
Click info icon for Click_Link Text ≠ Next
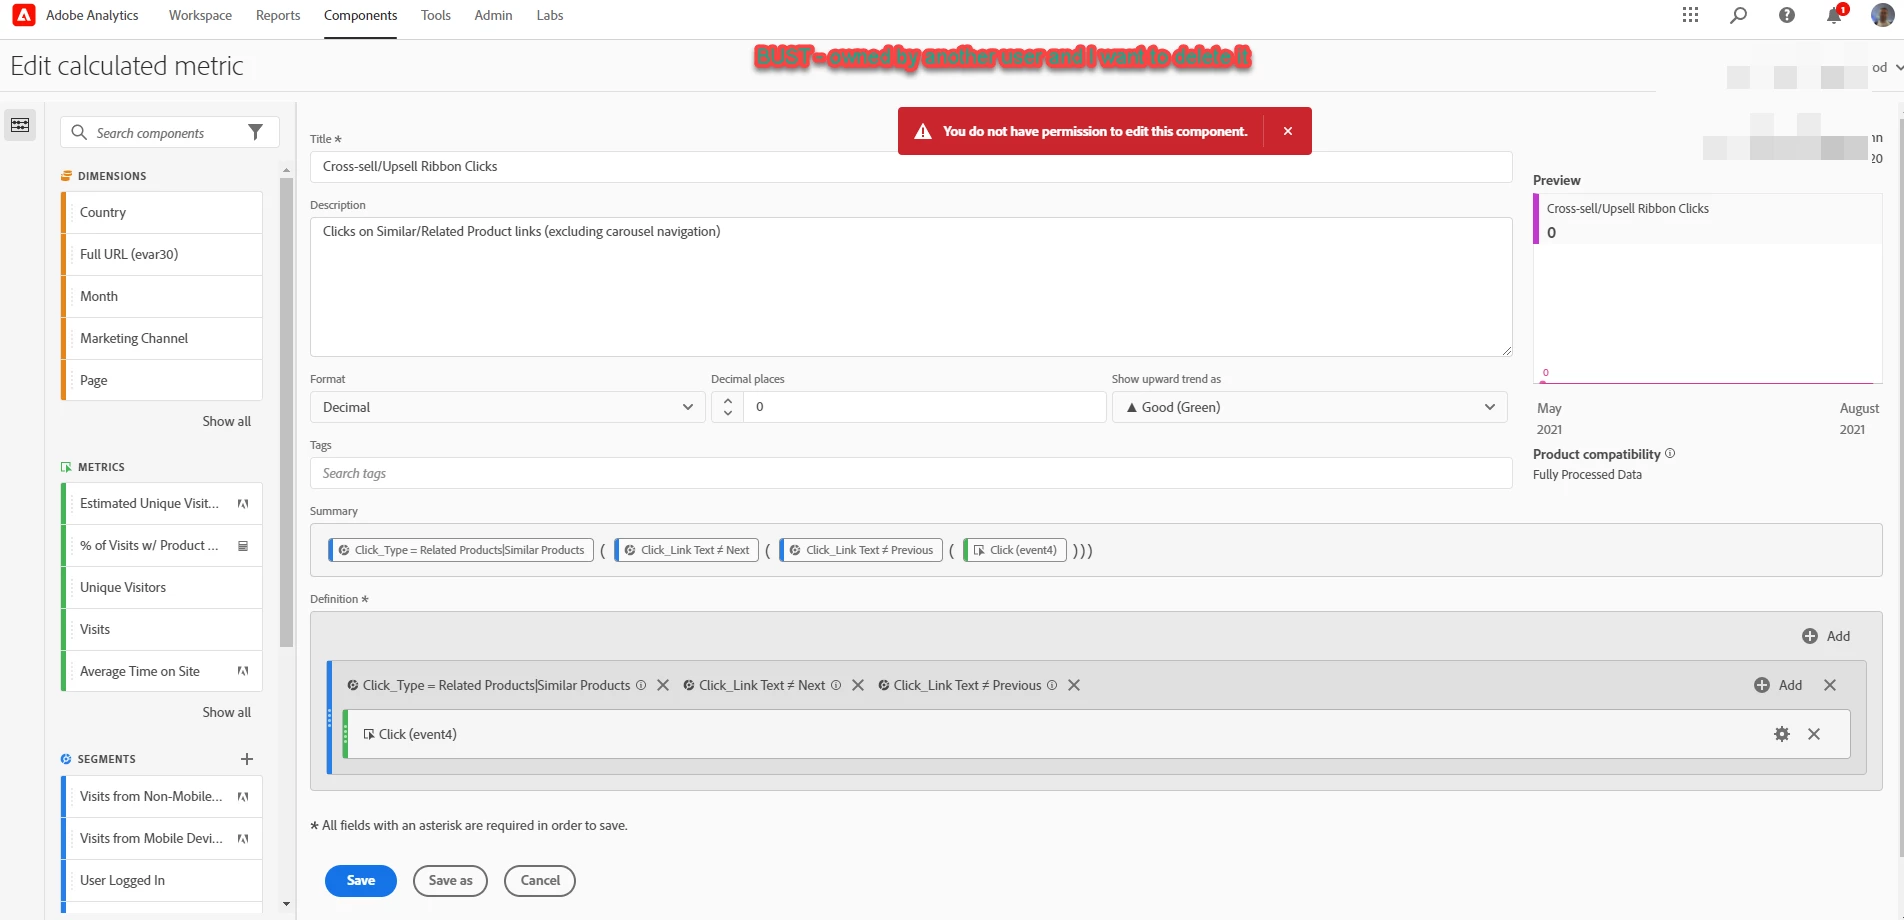[x=836, y=685]
